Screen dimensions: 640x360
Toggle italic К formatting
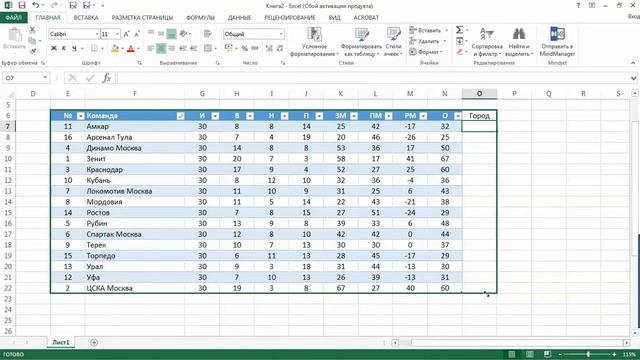[64, 49]
